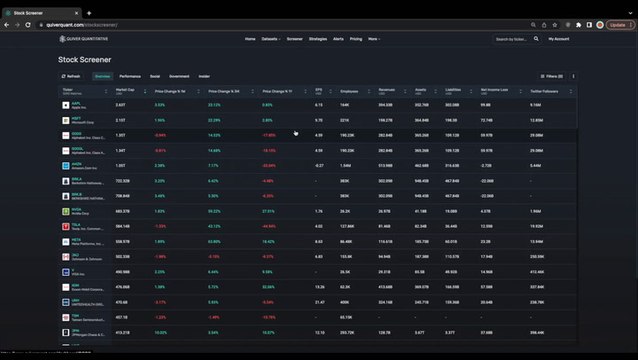Screen dimensions: 638x360
Task: Open the browser profile avatar
Action: click(x=600, y=25)
